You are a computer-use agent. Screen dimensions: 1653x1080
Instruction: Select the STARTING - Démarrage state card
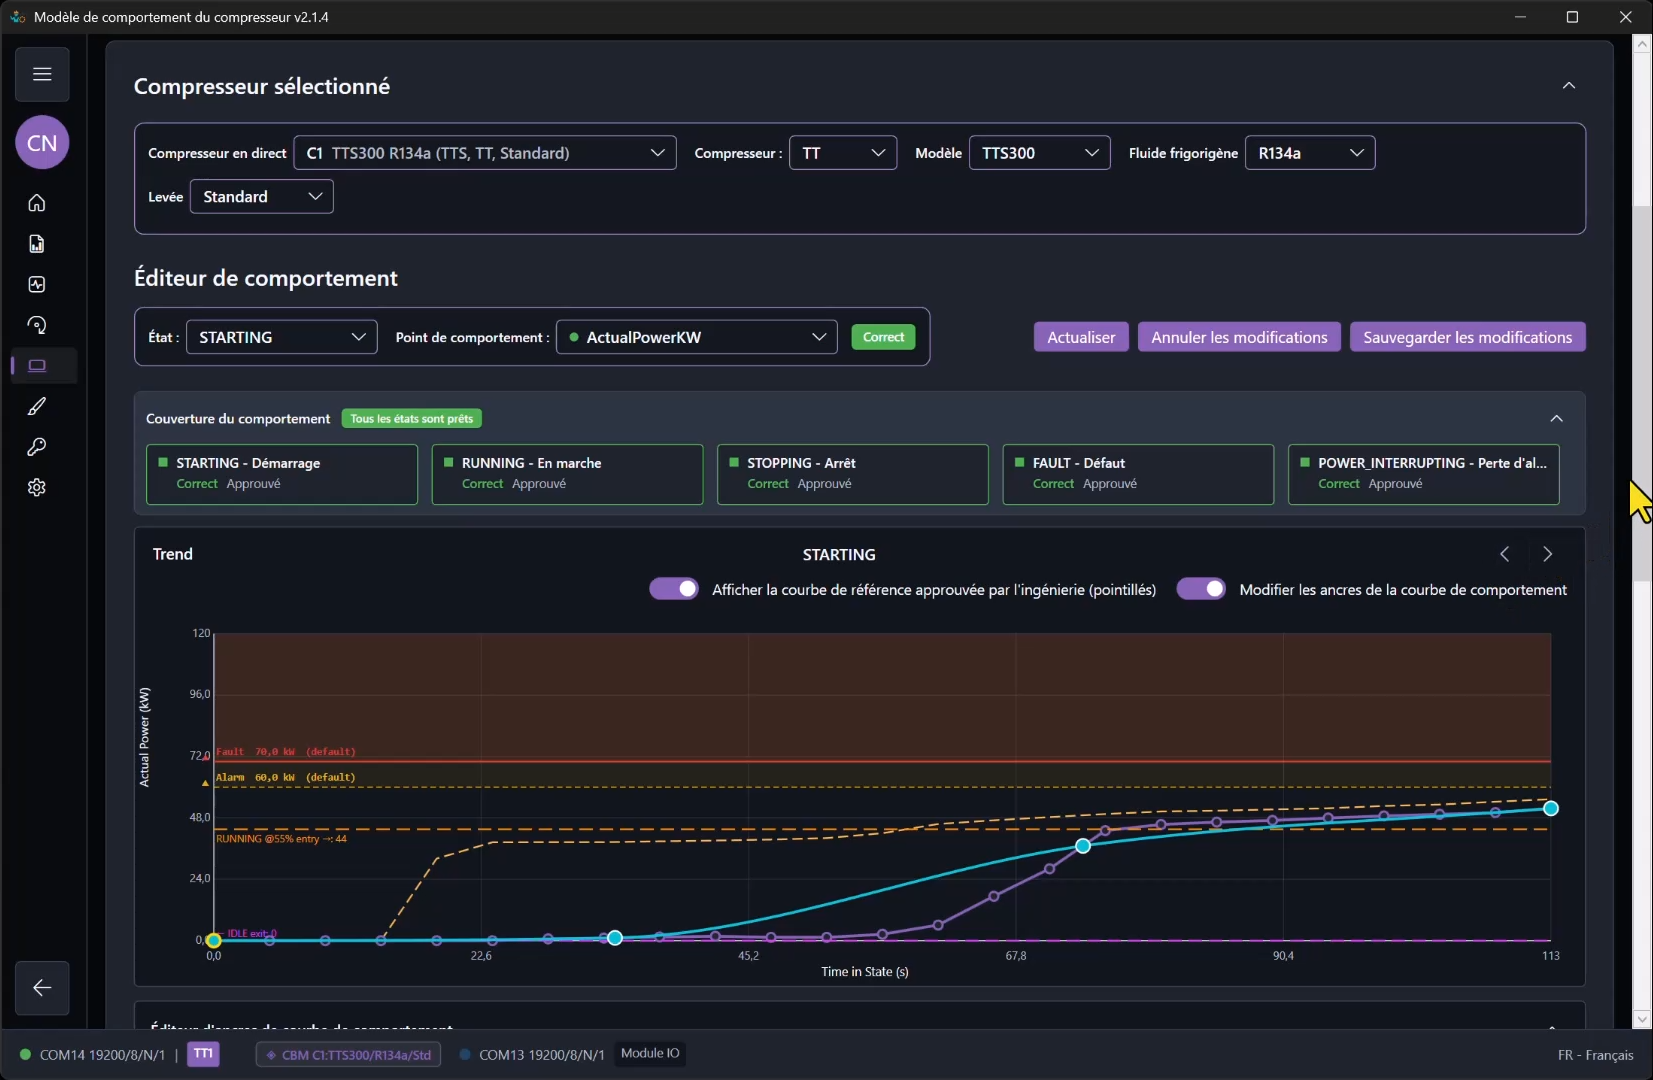pos(282,474)
